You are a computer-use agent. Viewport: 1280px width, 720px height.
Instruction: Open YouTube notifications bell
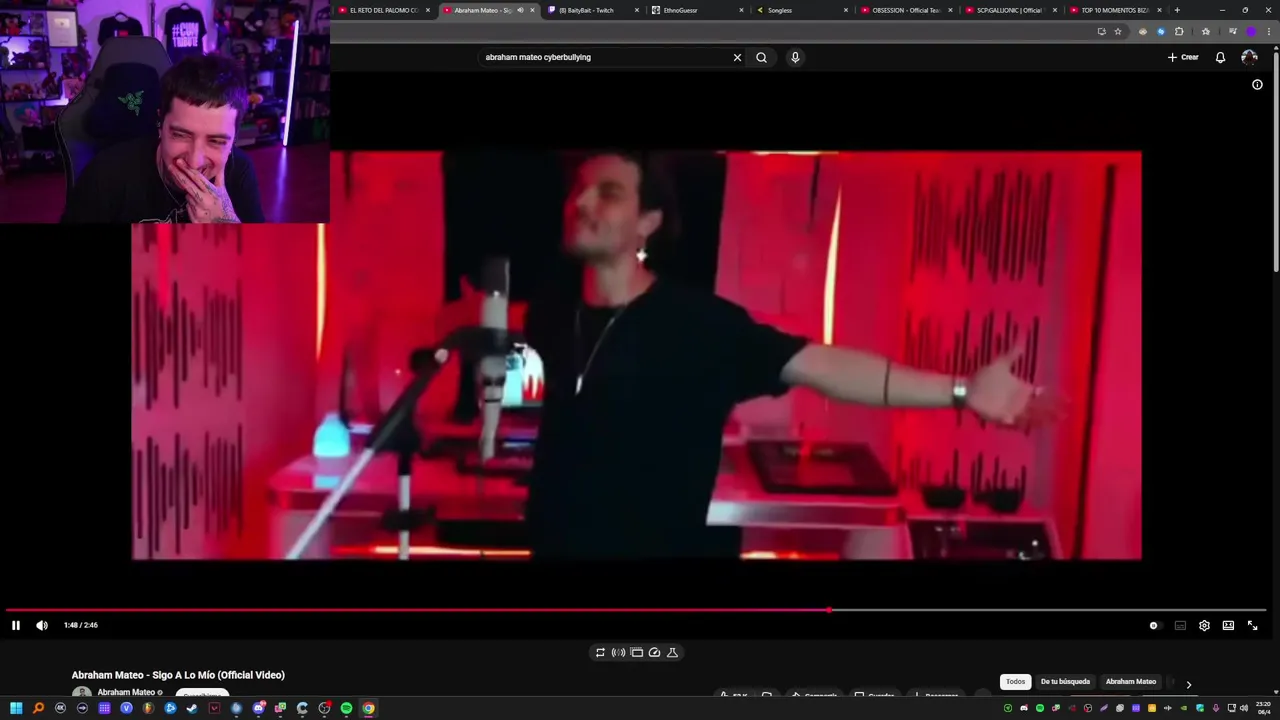coord(1220,57)
